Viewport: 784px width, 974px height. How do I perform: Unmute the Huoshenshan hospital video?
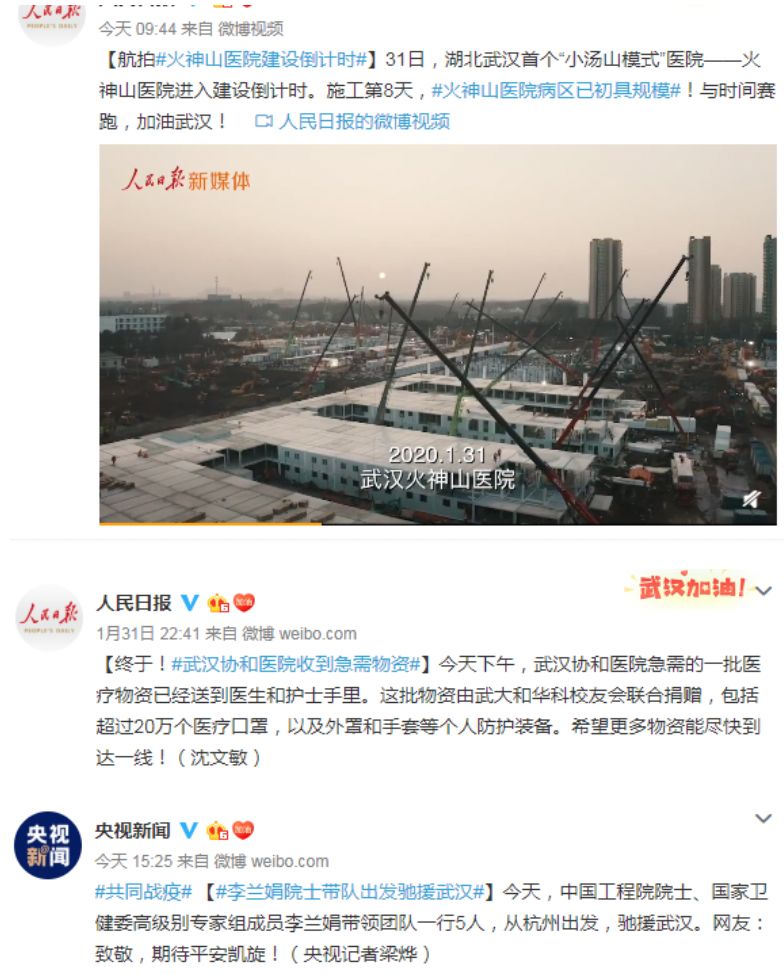tap(751, 499)
